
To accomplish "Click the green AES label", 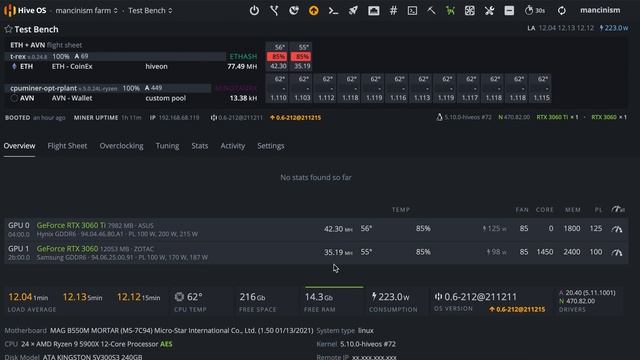I will (166, 344).
